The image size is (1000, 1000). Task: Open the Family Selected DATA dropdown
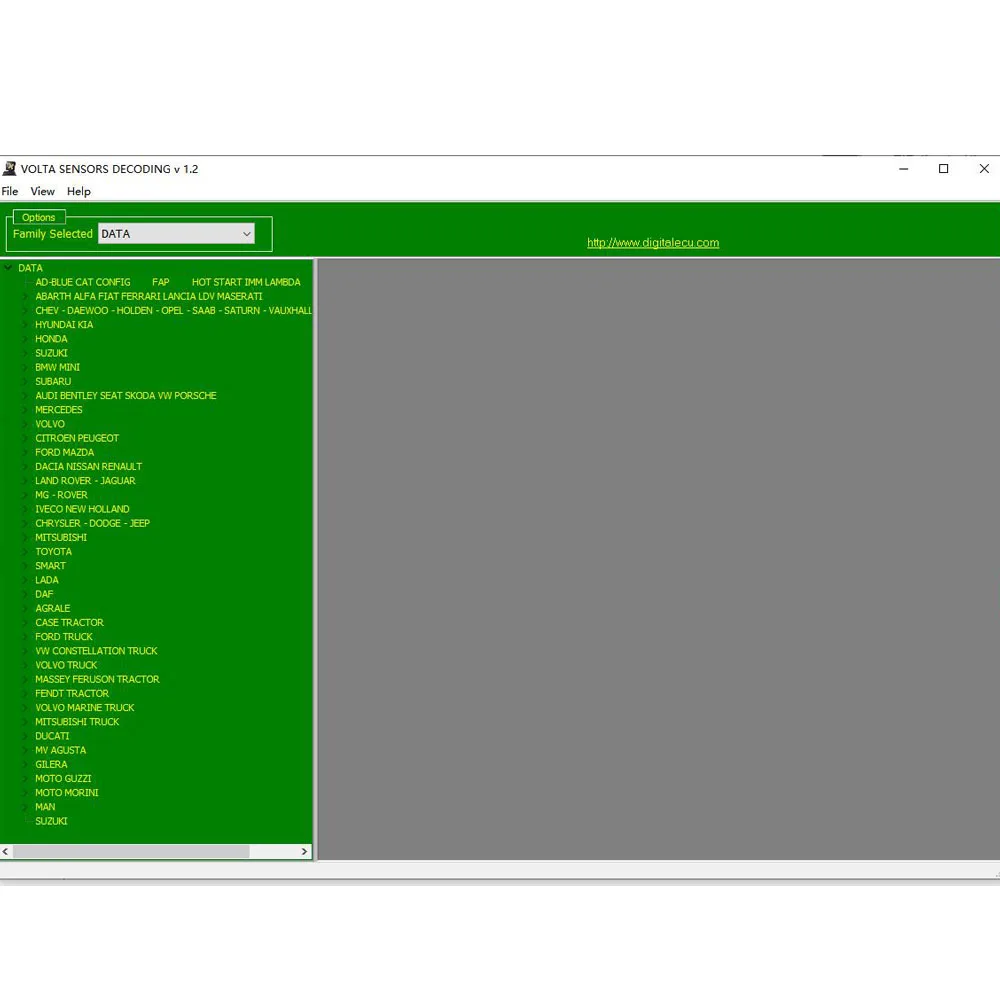(x=177, y=234)
